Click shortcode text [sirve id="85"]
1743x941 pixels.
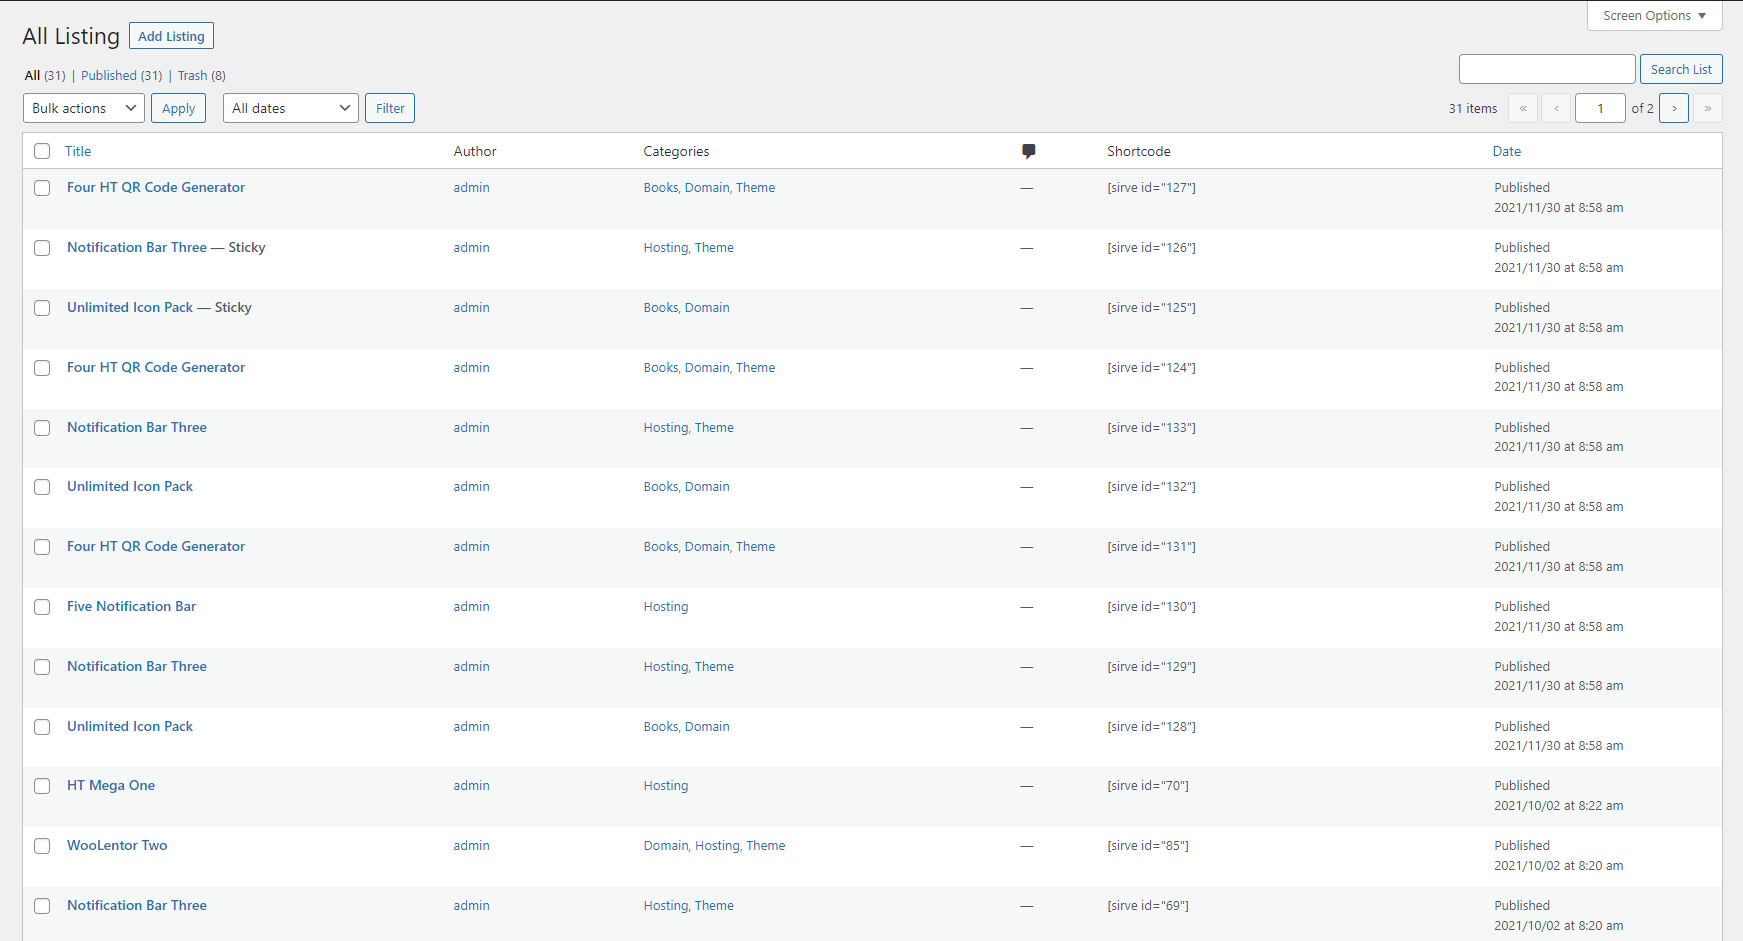pos(1148,845)
